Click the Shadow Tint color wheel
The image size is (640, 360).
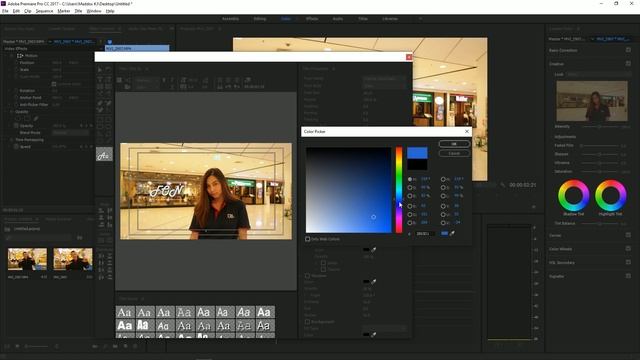coord(573,196)
